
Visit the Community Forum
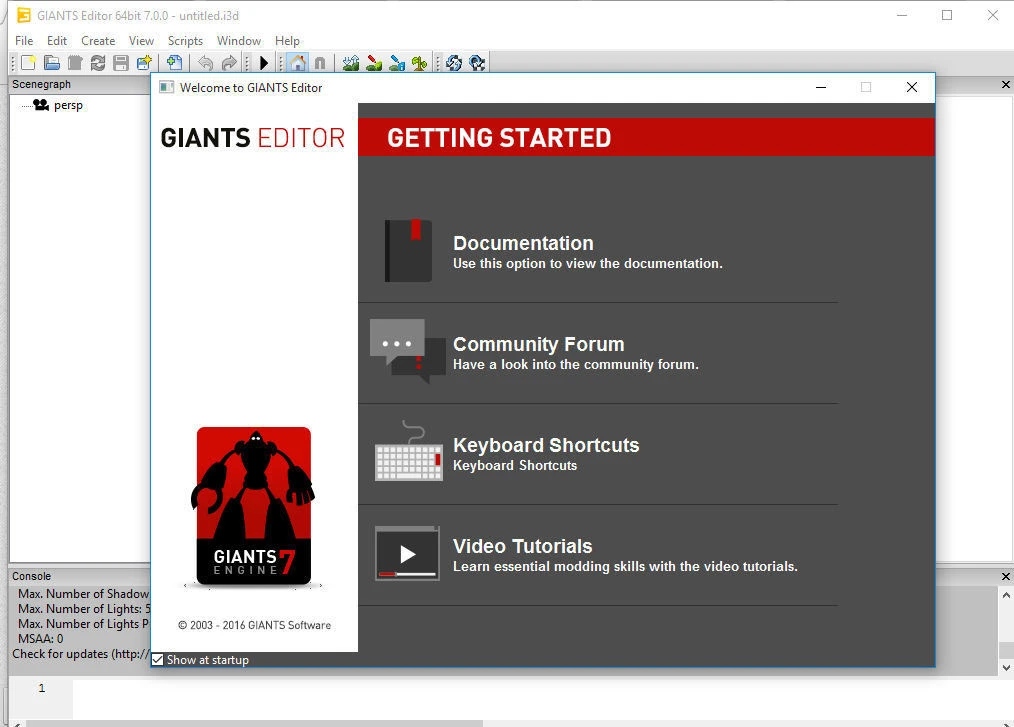[538, 344]
